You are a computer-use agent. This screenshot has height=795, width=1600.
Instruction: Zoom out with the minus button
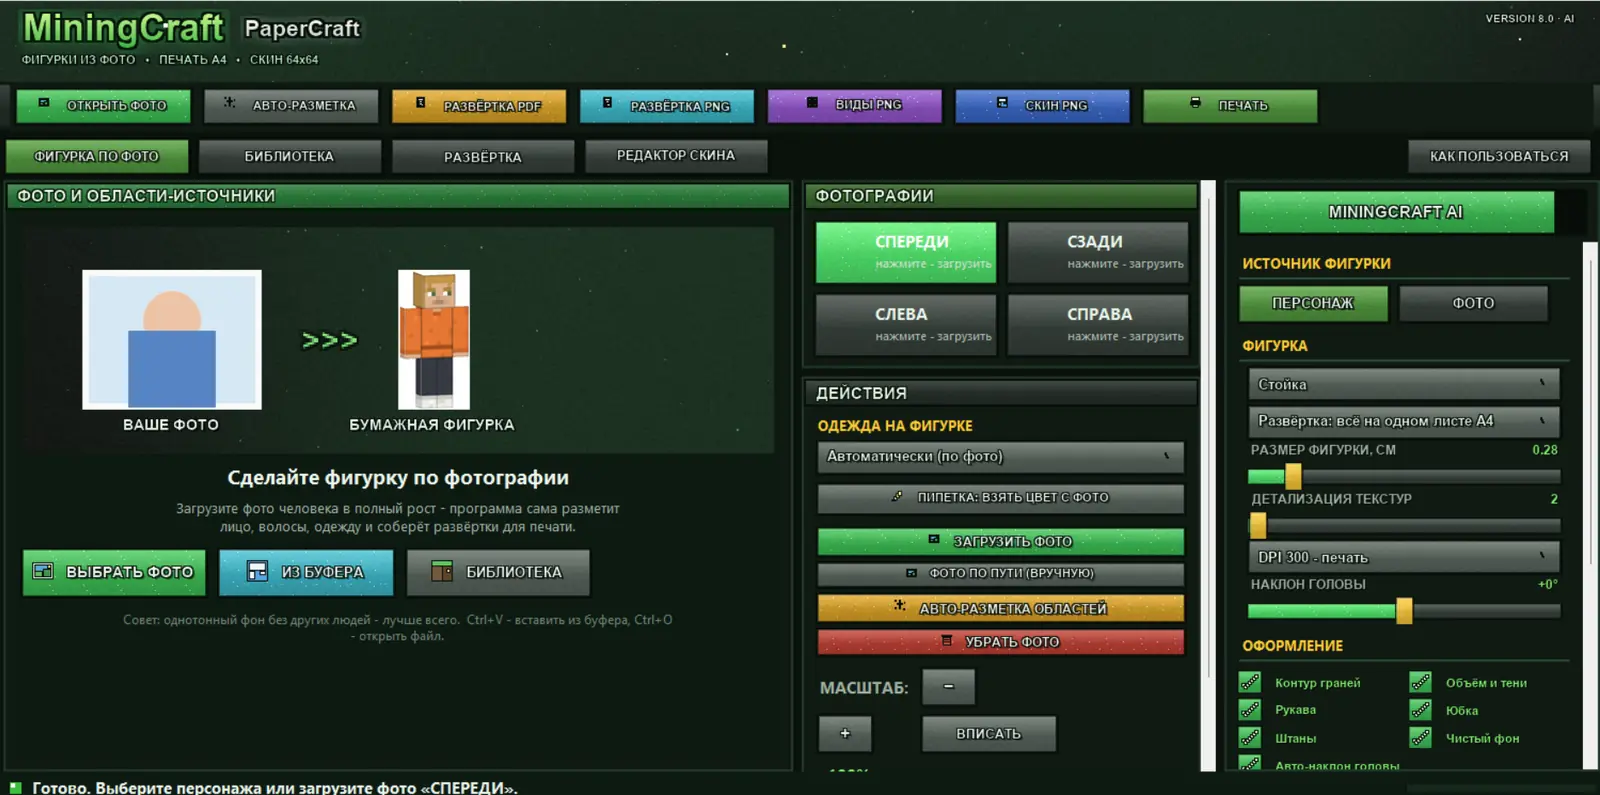948,687
